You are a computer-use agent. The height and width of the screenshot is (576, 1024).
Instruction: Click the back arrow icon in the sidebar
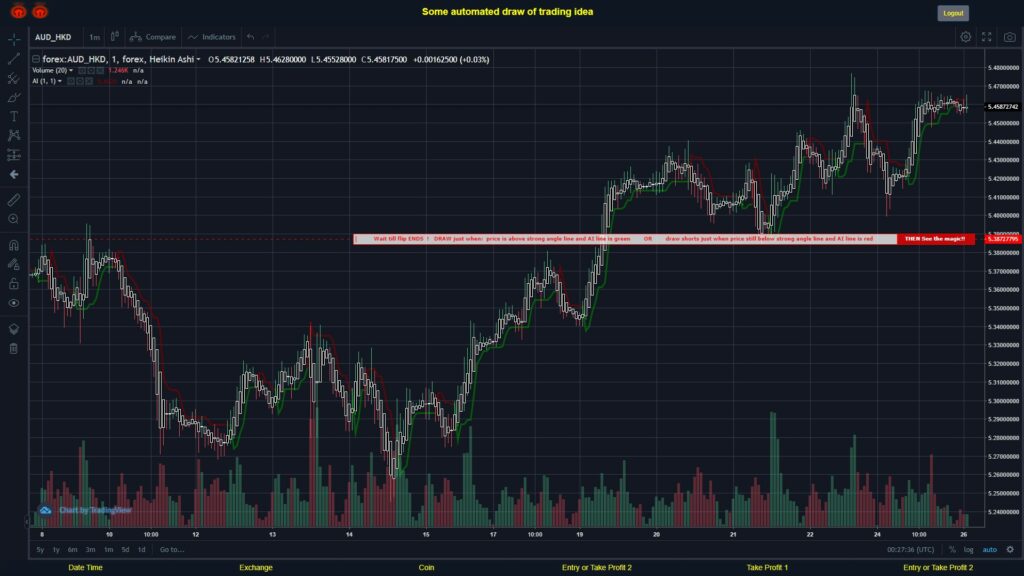(x=14, y=174)
